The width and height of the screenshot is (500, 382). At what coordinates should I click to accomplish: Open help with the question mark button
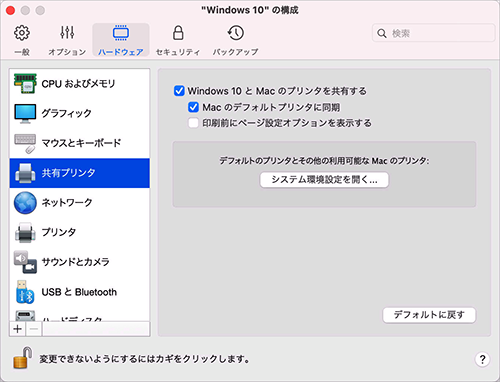482,359
